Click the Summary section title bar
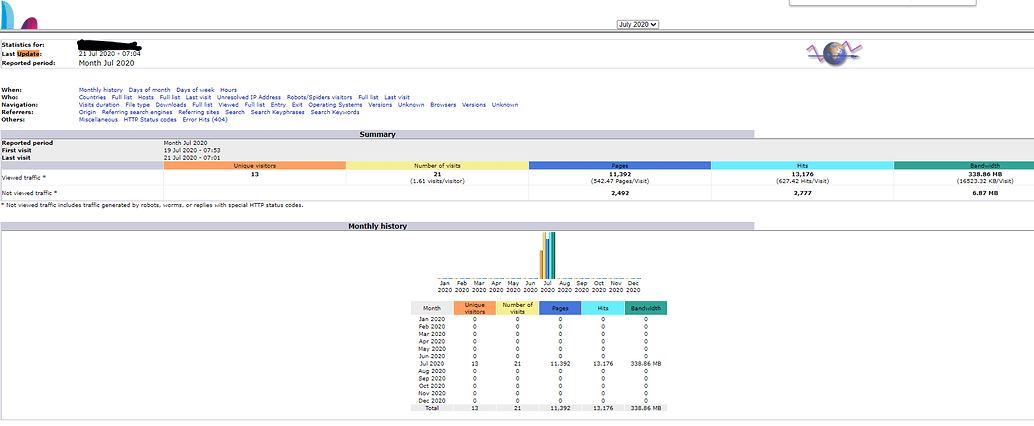Image resolution: width=1034 pixels, height=426 pixels. click(377, 135)
